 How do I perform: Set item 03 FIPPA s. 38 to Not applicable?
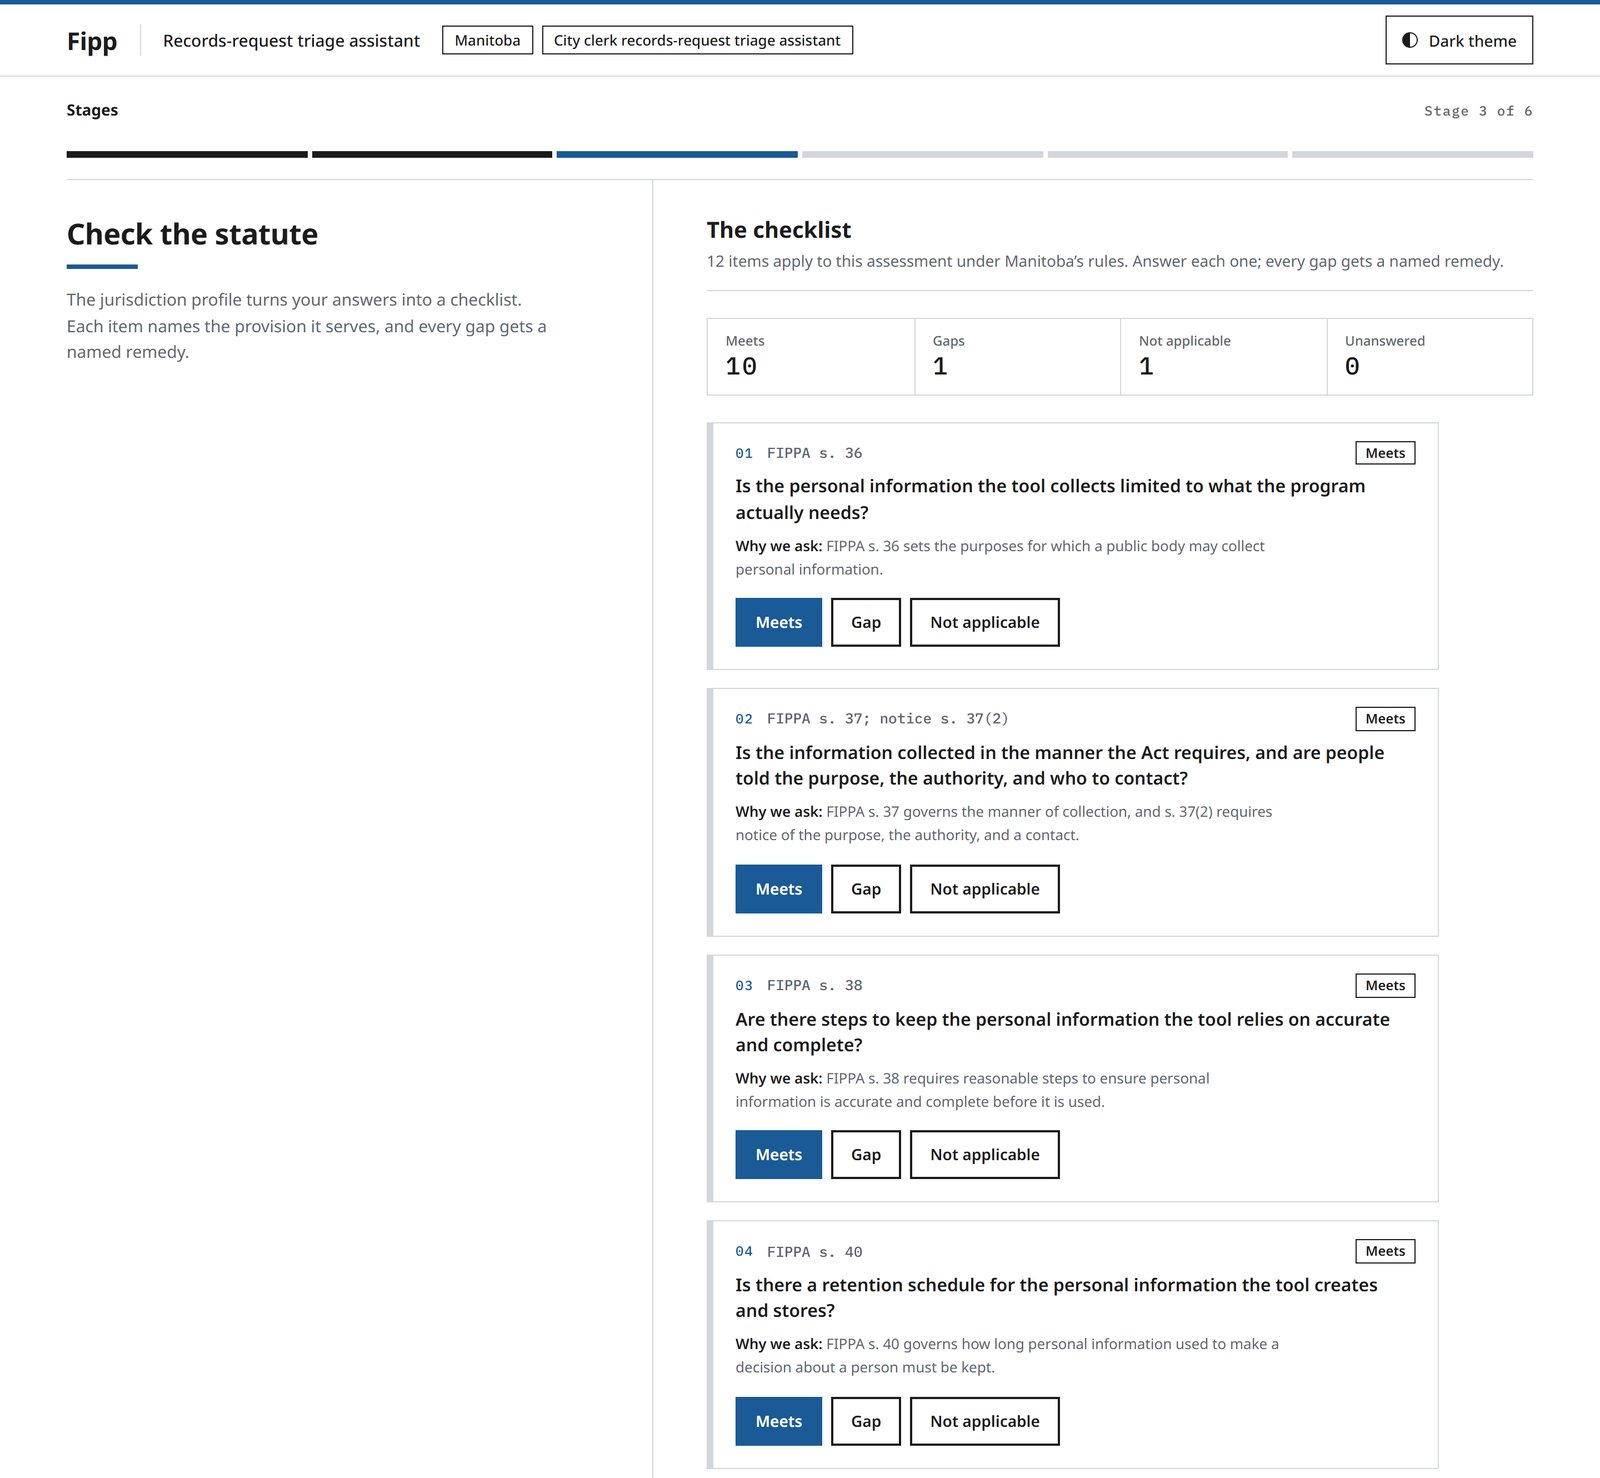point(984,1154)
